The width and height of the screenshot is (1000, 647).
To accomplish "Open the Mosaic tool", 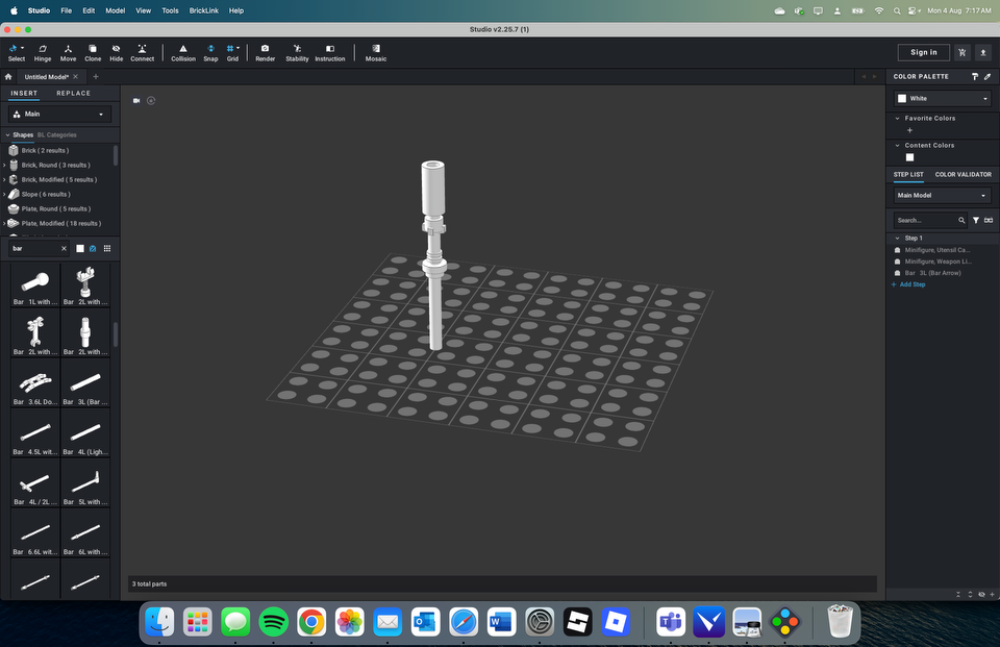I will coord(375,52).
